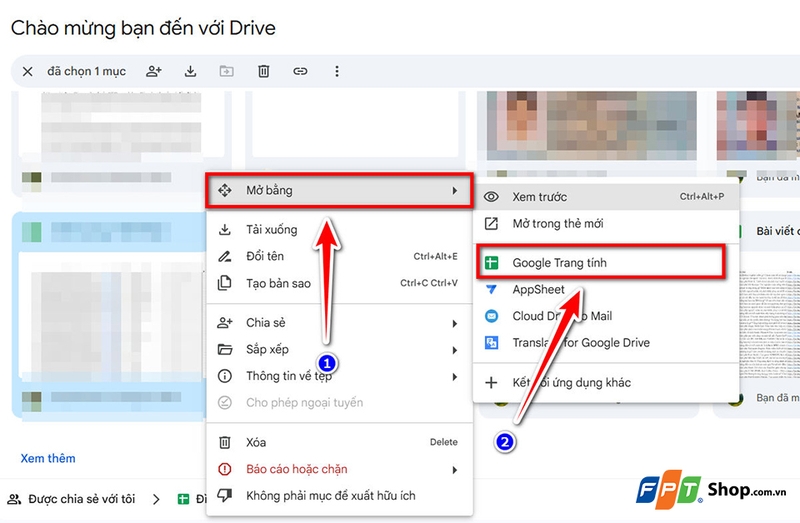Screen dimensions: 800x523
Task: Choose Tạo bản sao menu entry
Action: coord(339,283)
